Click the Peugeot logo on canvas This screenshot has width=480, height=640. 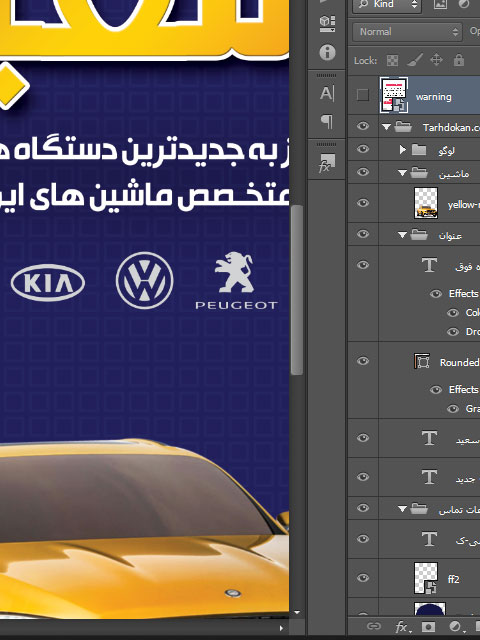[236, 281]
